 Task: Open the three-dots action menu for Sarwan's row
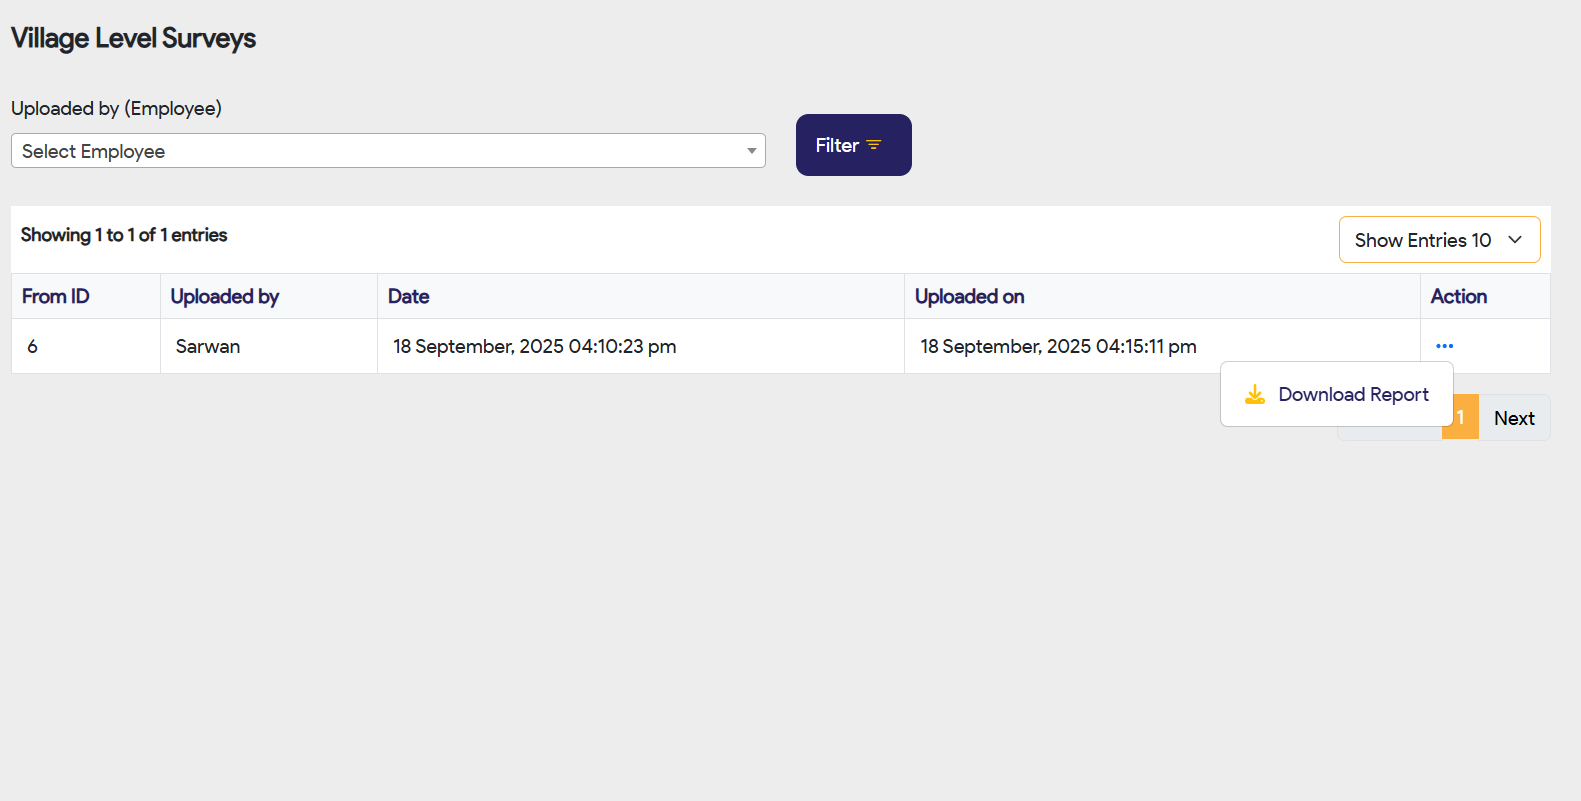(1444, 346)
